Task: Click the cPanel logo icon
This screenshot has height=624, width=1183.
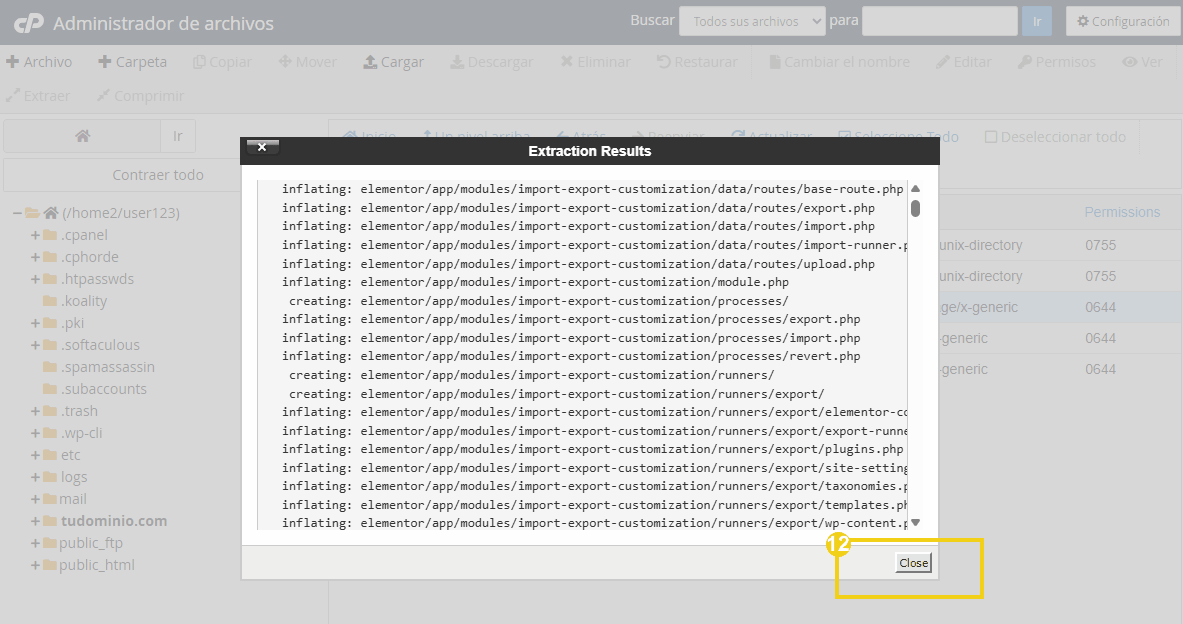Action: pyautogui.click(x=28, y=23)
